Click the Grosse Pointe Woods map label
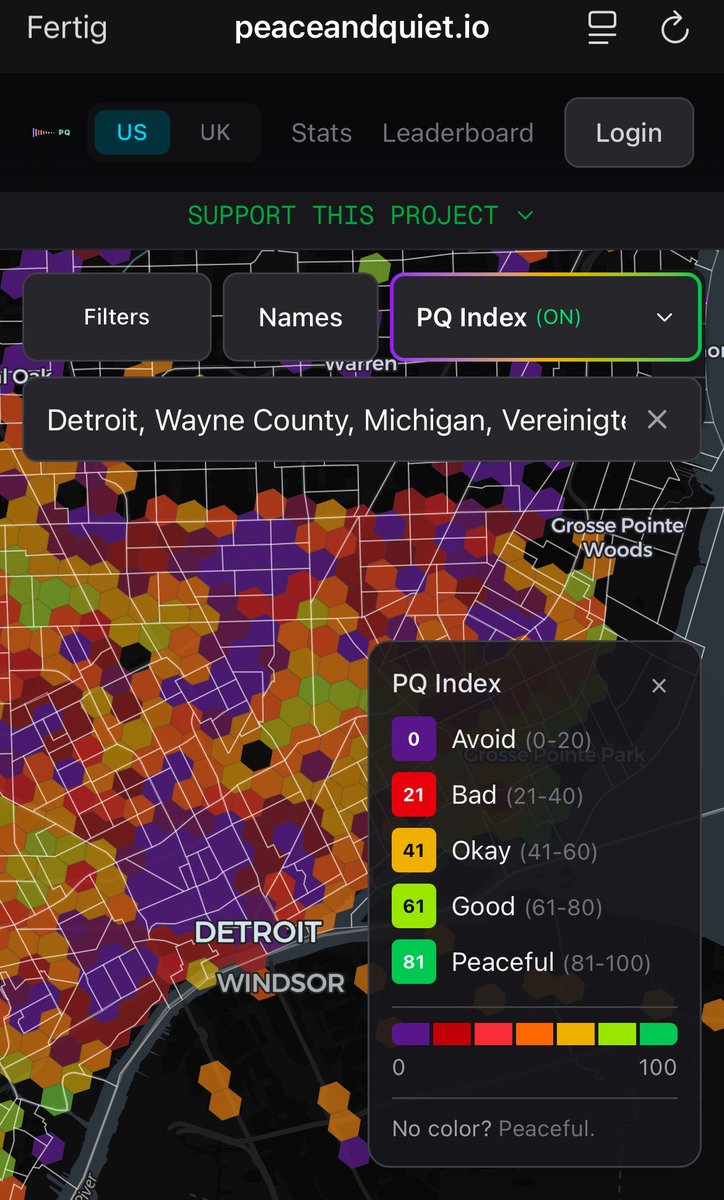The height and width of the screenshot is (1200, 724). click(x=617, y=537)
